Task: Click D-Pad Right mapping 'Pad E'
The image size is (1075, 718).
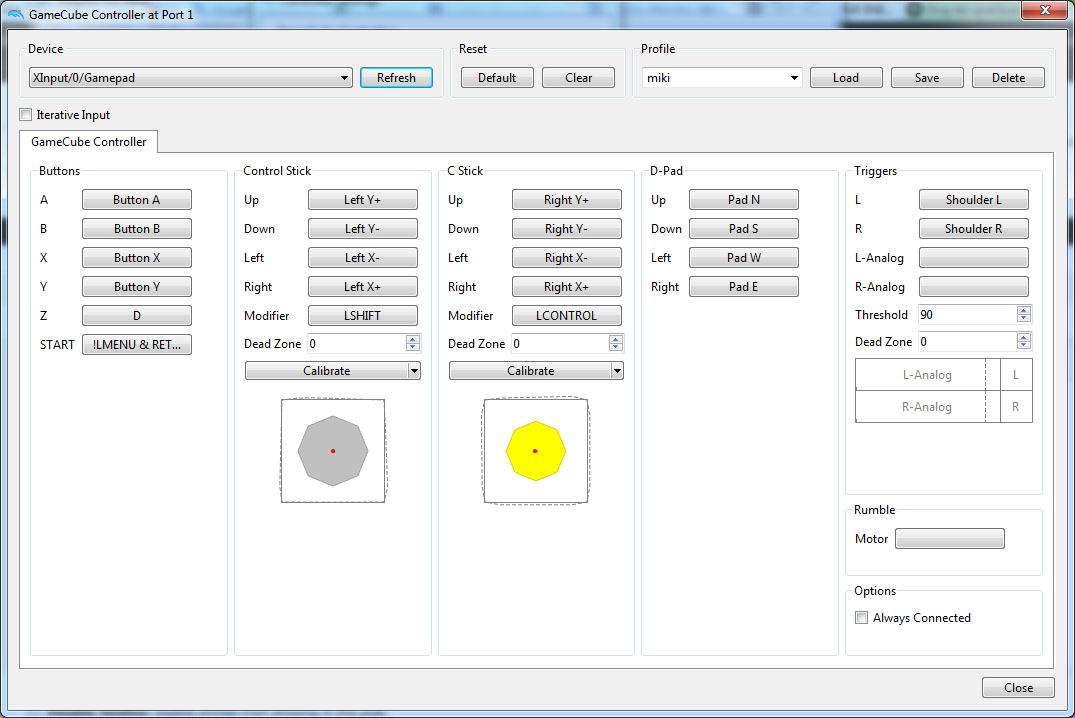Action: pyautogui.click(x=744, y=287)
